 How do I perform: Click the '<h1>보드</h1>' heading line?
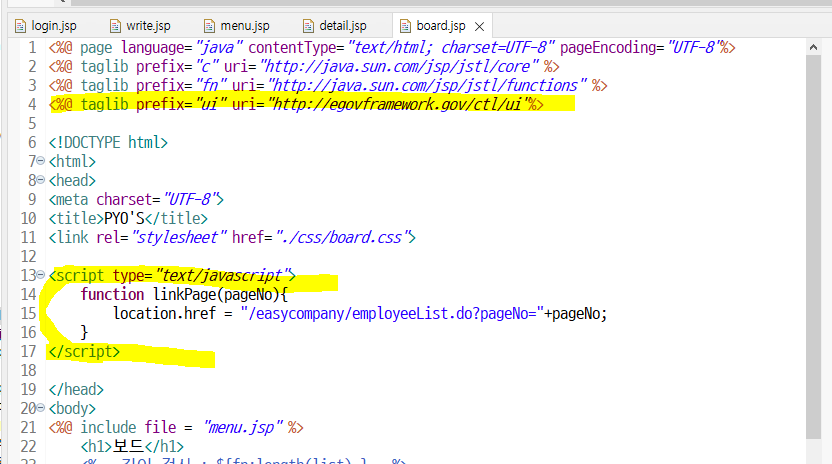(132, 446)
